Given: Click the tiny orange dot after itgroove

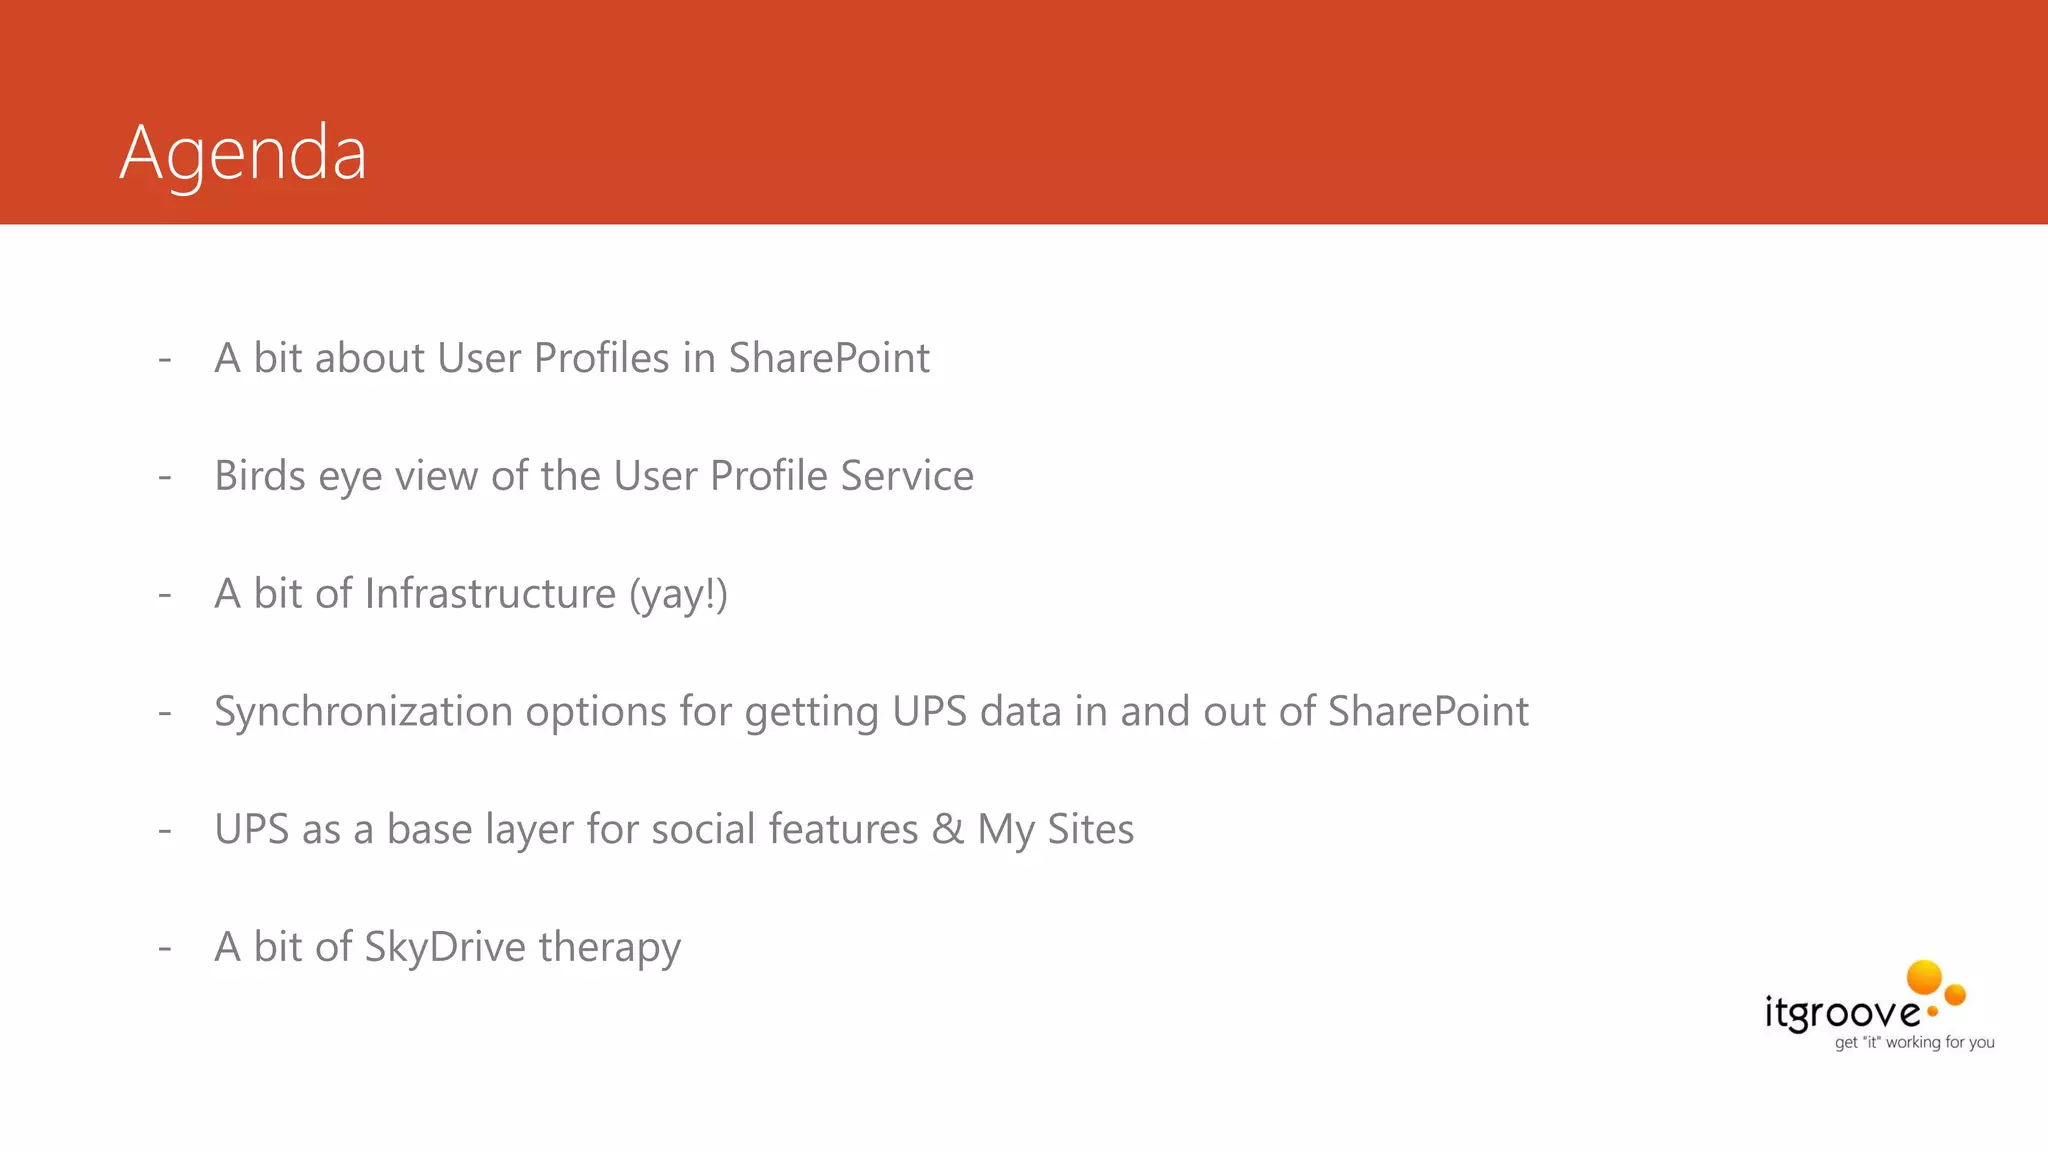Looking at the screenshot, I should (x=1932, y=1012).
